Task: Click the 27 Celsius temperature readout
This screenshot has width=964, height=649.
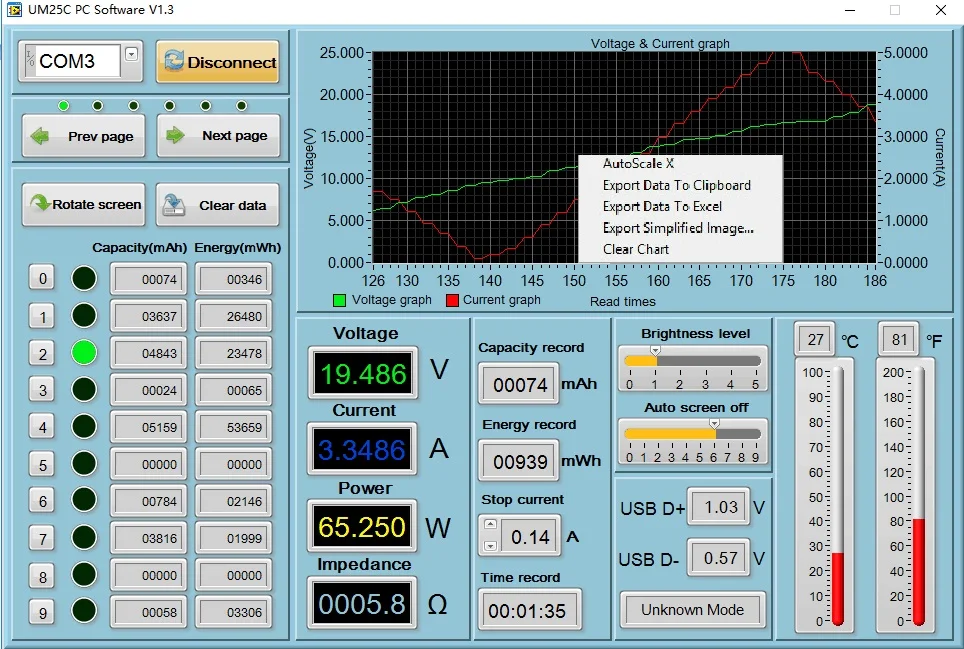Action: [815, 339]
